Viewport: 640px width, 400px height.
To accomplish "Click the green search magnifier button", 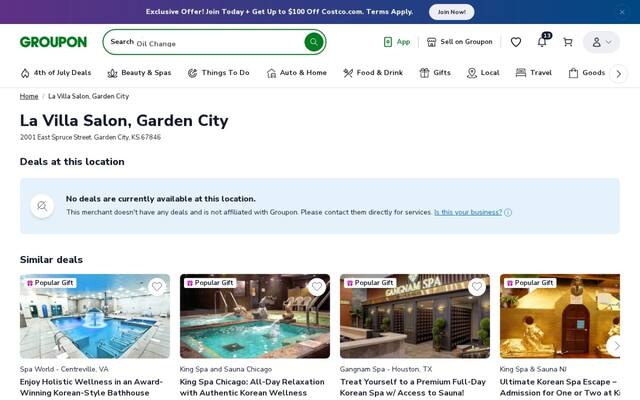I will [x=313, y=42].
